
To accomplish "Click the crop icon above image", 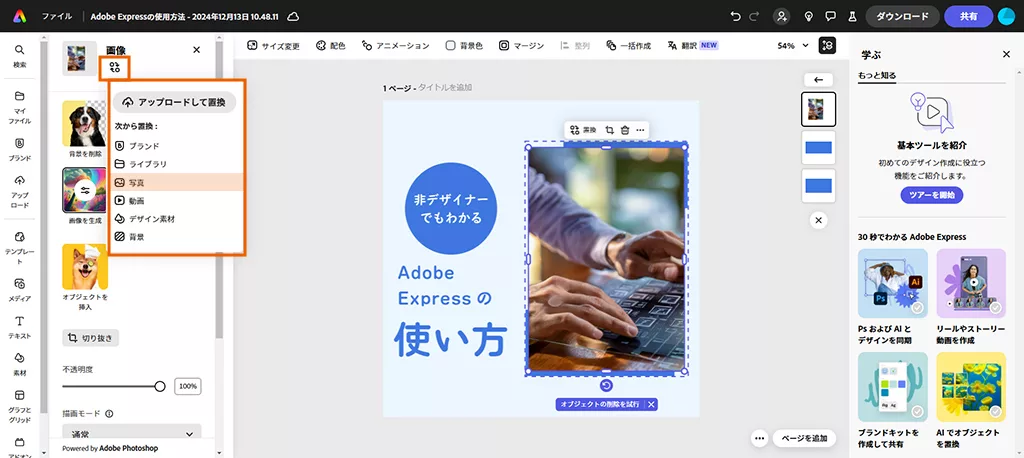I will (609, 130).
